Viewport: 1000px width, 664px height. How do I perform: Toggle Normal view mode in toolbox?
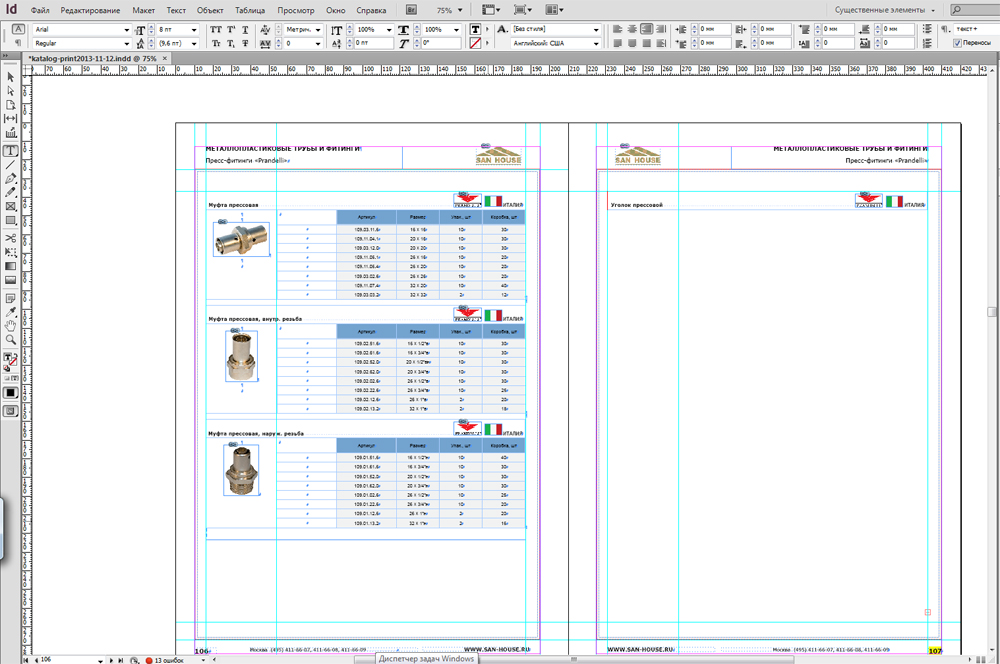(10, 412)
